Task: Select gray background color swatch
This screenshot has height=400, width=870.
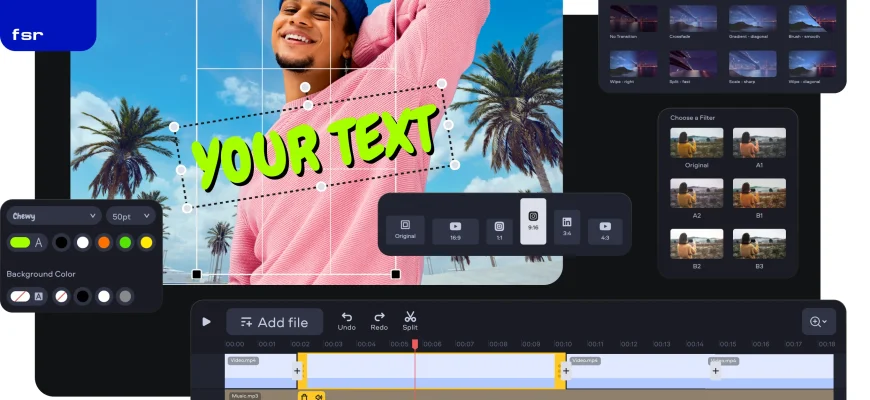Action: click(x=125, y=296)
